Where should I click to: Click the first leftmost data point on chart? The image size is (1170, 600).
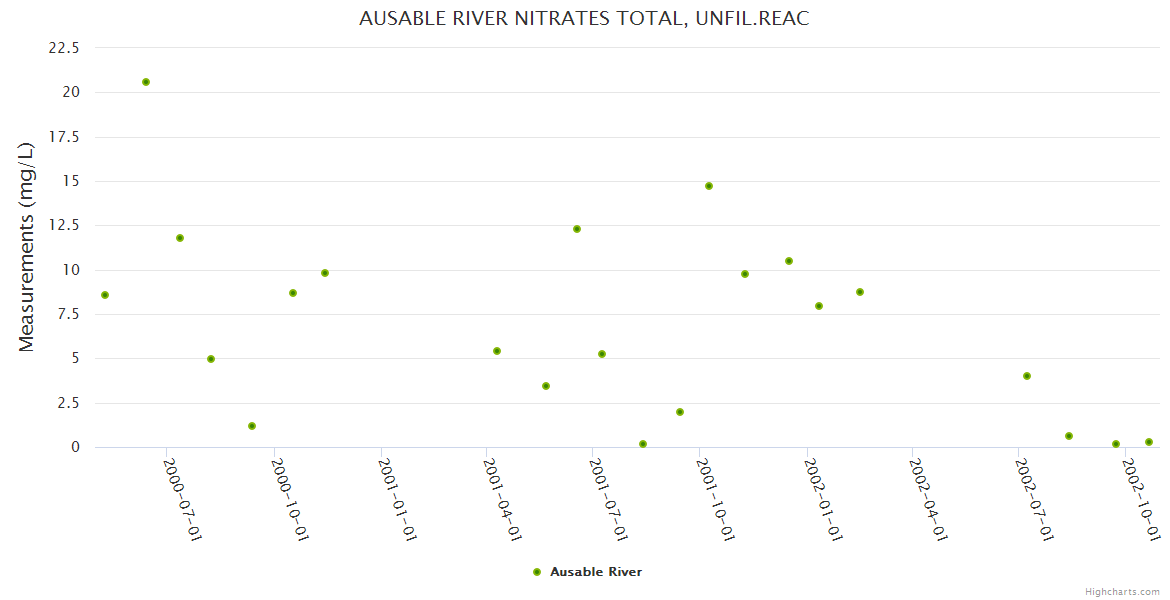105,295
